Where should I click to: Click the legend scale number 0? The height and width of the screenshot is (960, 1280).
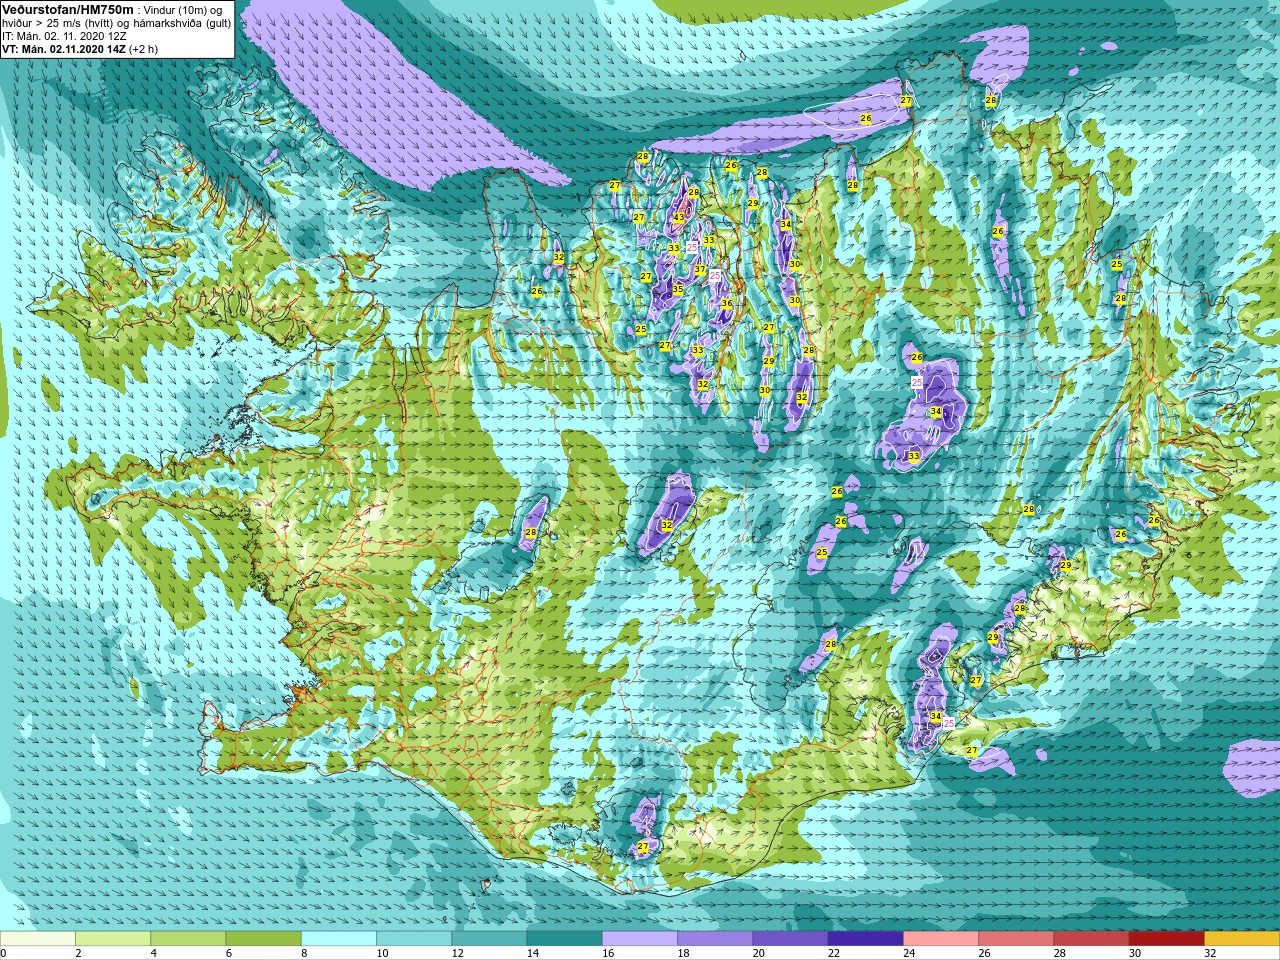[4, 953]
